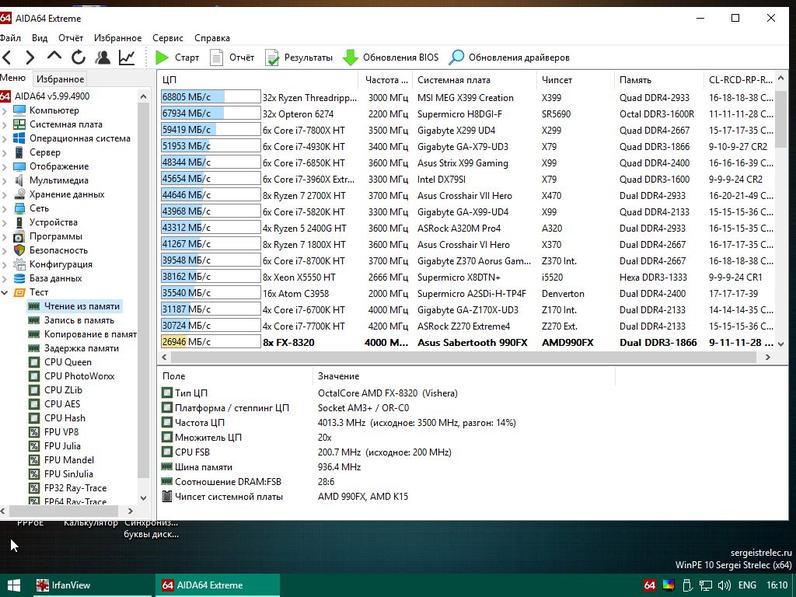
Task: Click the results list horizontal scrollbar
Action: coord(465,357)
